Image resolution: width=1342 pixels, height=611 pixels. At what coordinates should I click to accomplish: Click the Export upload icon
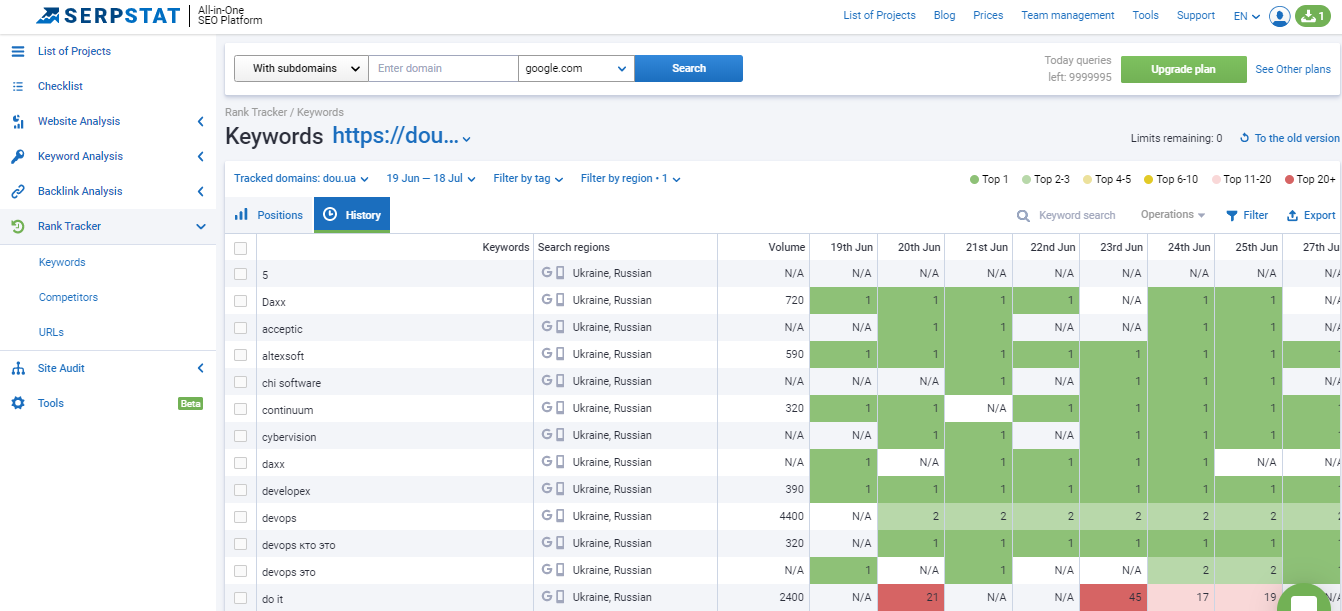pyautogui.click(x=1292, y=215)
